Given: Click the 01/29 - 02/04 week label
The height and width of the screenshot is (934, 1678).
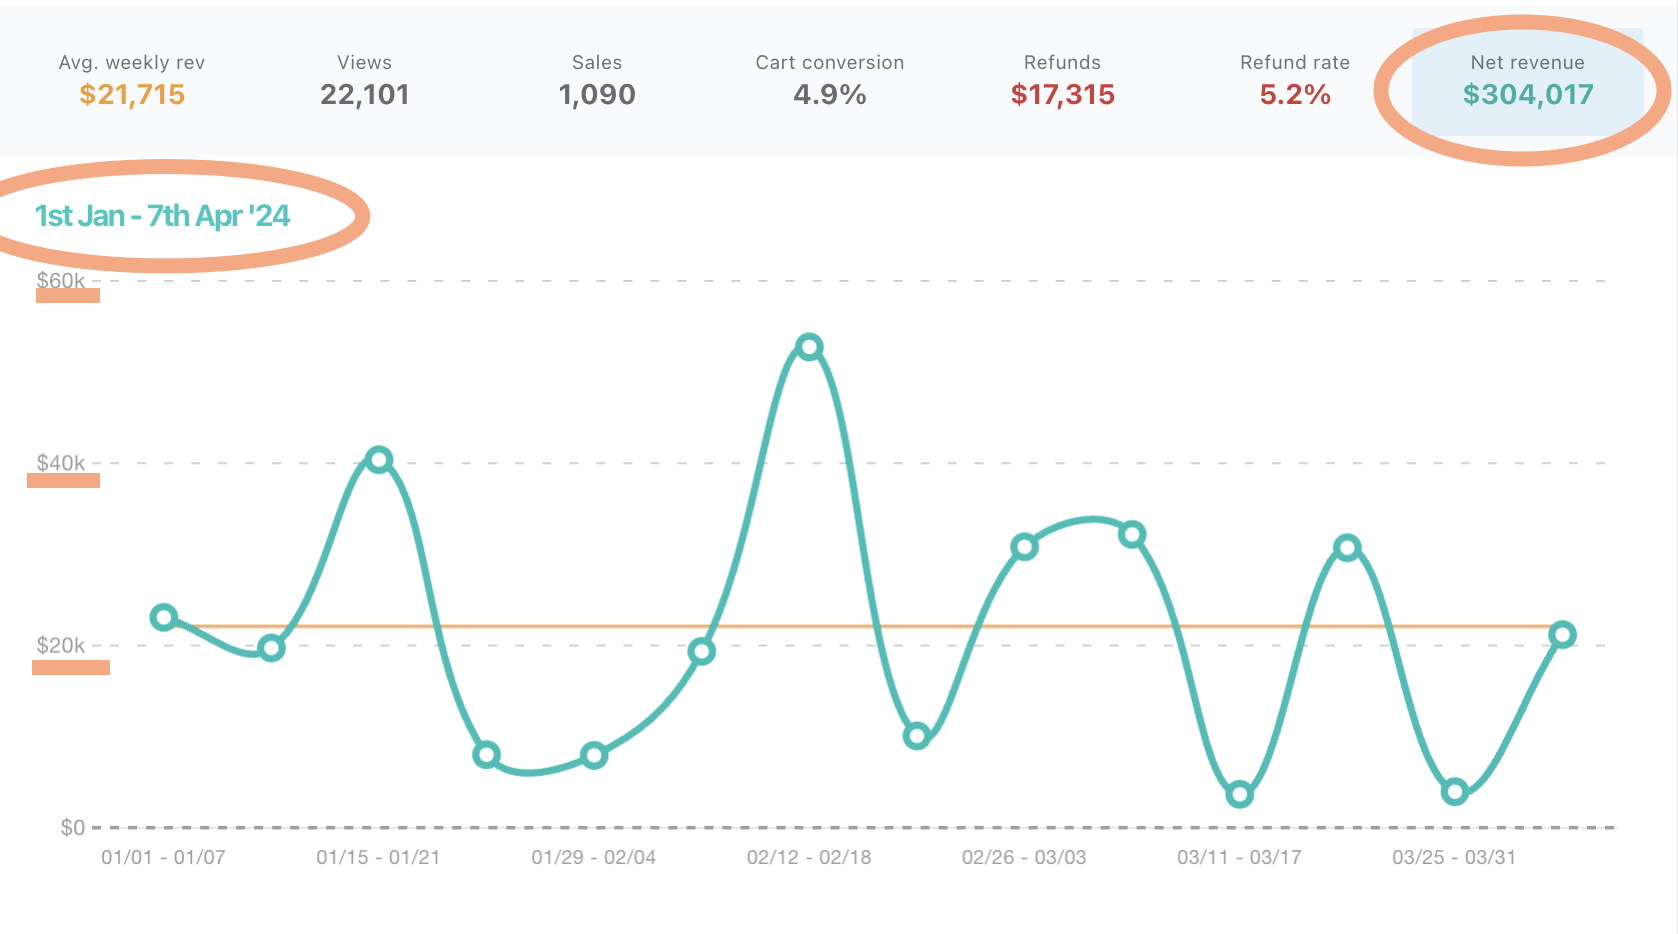Looking at the screenshot, I should coord(594,857).
